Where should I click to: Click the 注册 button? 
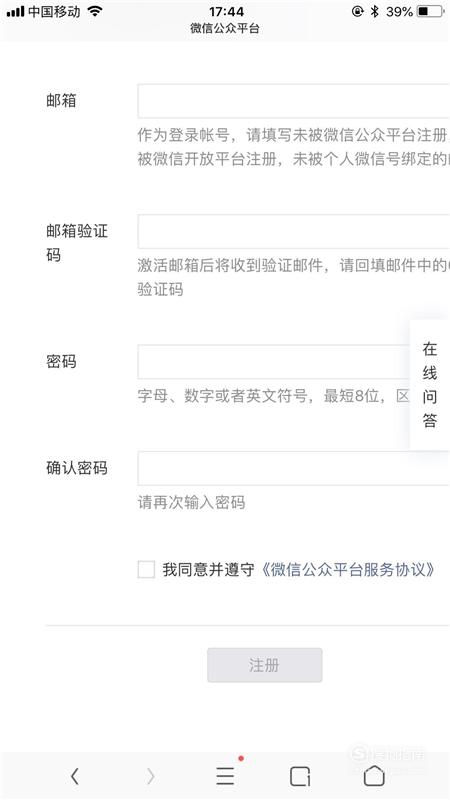point(264,665)
